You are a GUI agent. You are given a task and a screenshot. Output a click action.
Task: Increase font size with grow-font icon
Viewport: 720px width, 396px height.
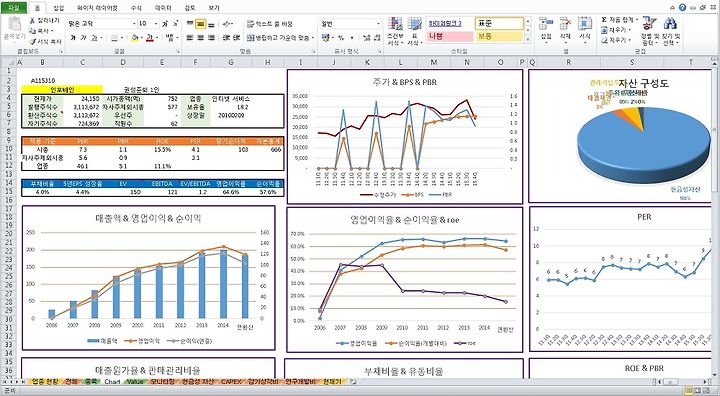(x=165, y=23)
